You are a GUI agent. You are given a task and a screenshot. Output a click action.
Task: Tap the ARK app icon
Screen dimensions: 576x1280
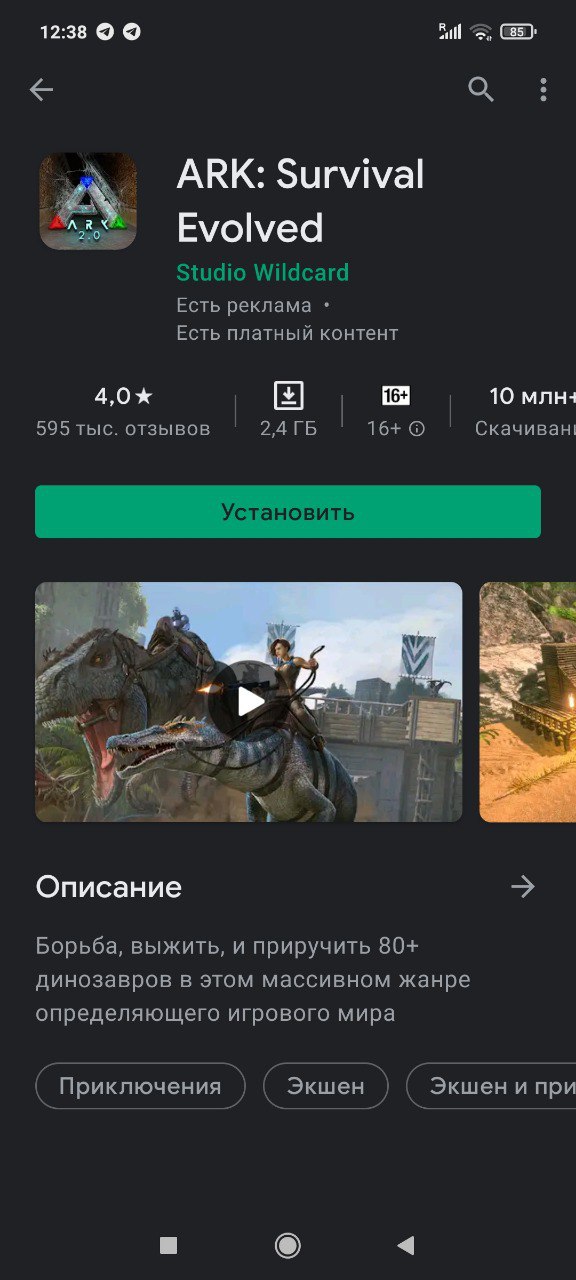point(88,201)
